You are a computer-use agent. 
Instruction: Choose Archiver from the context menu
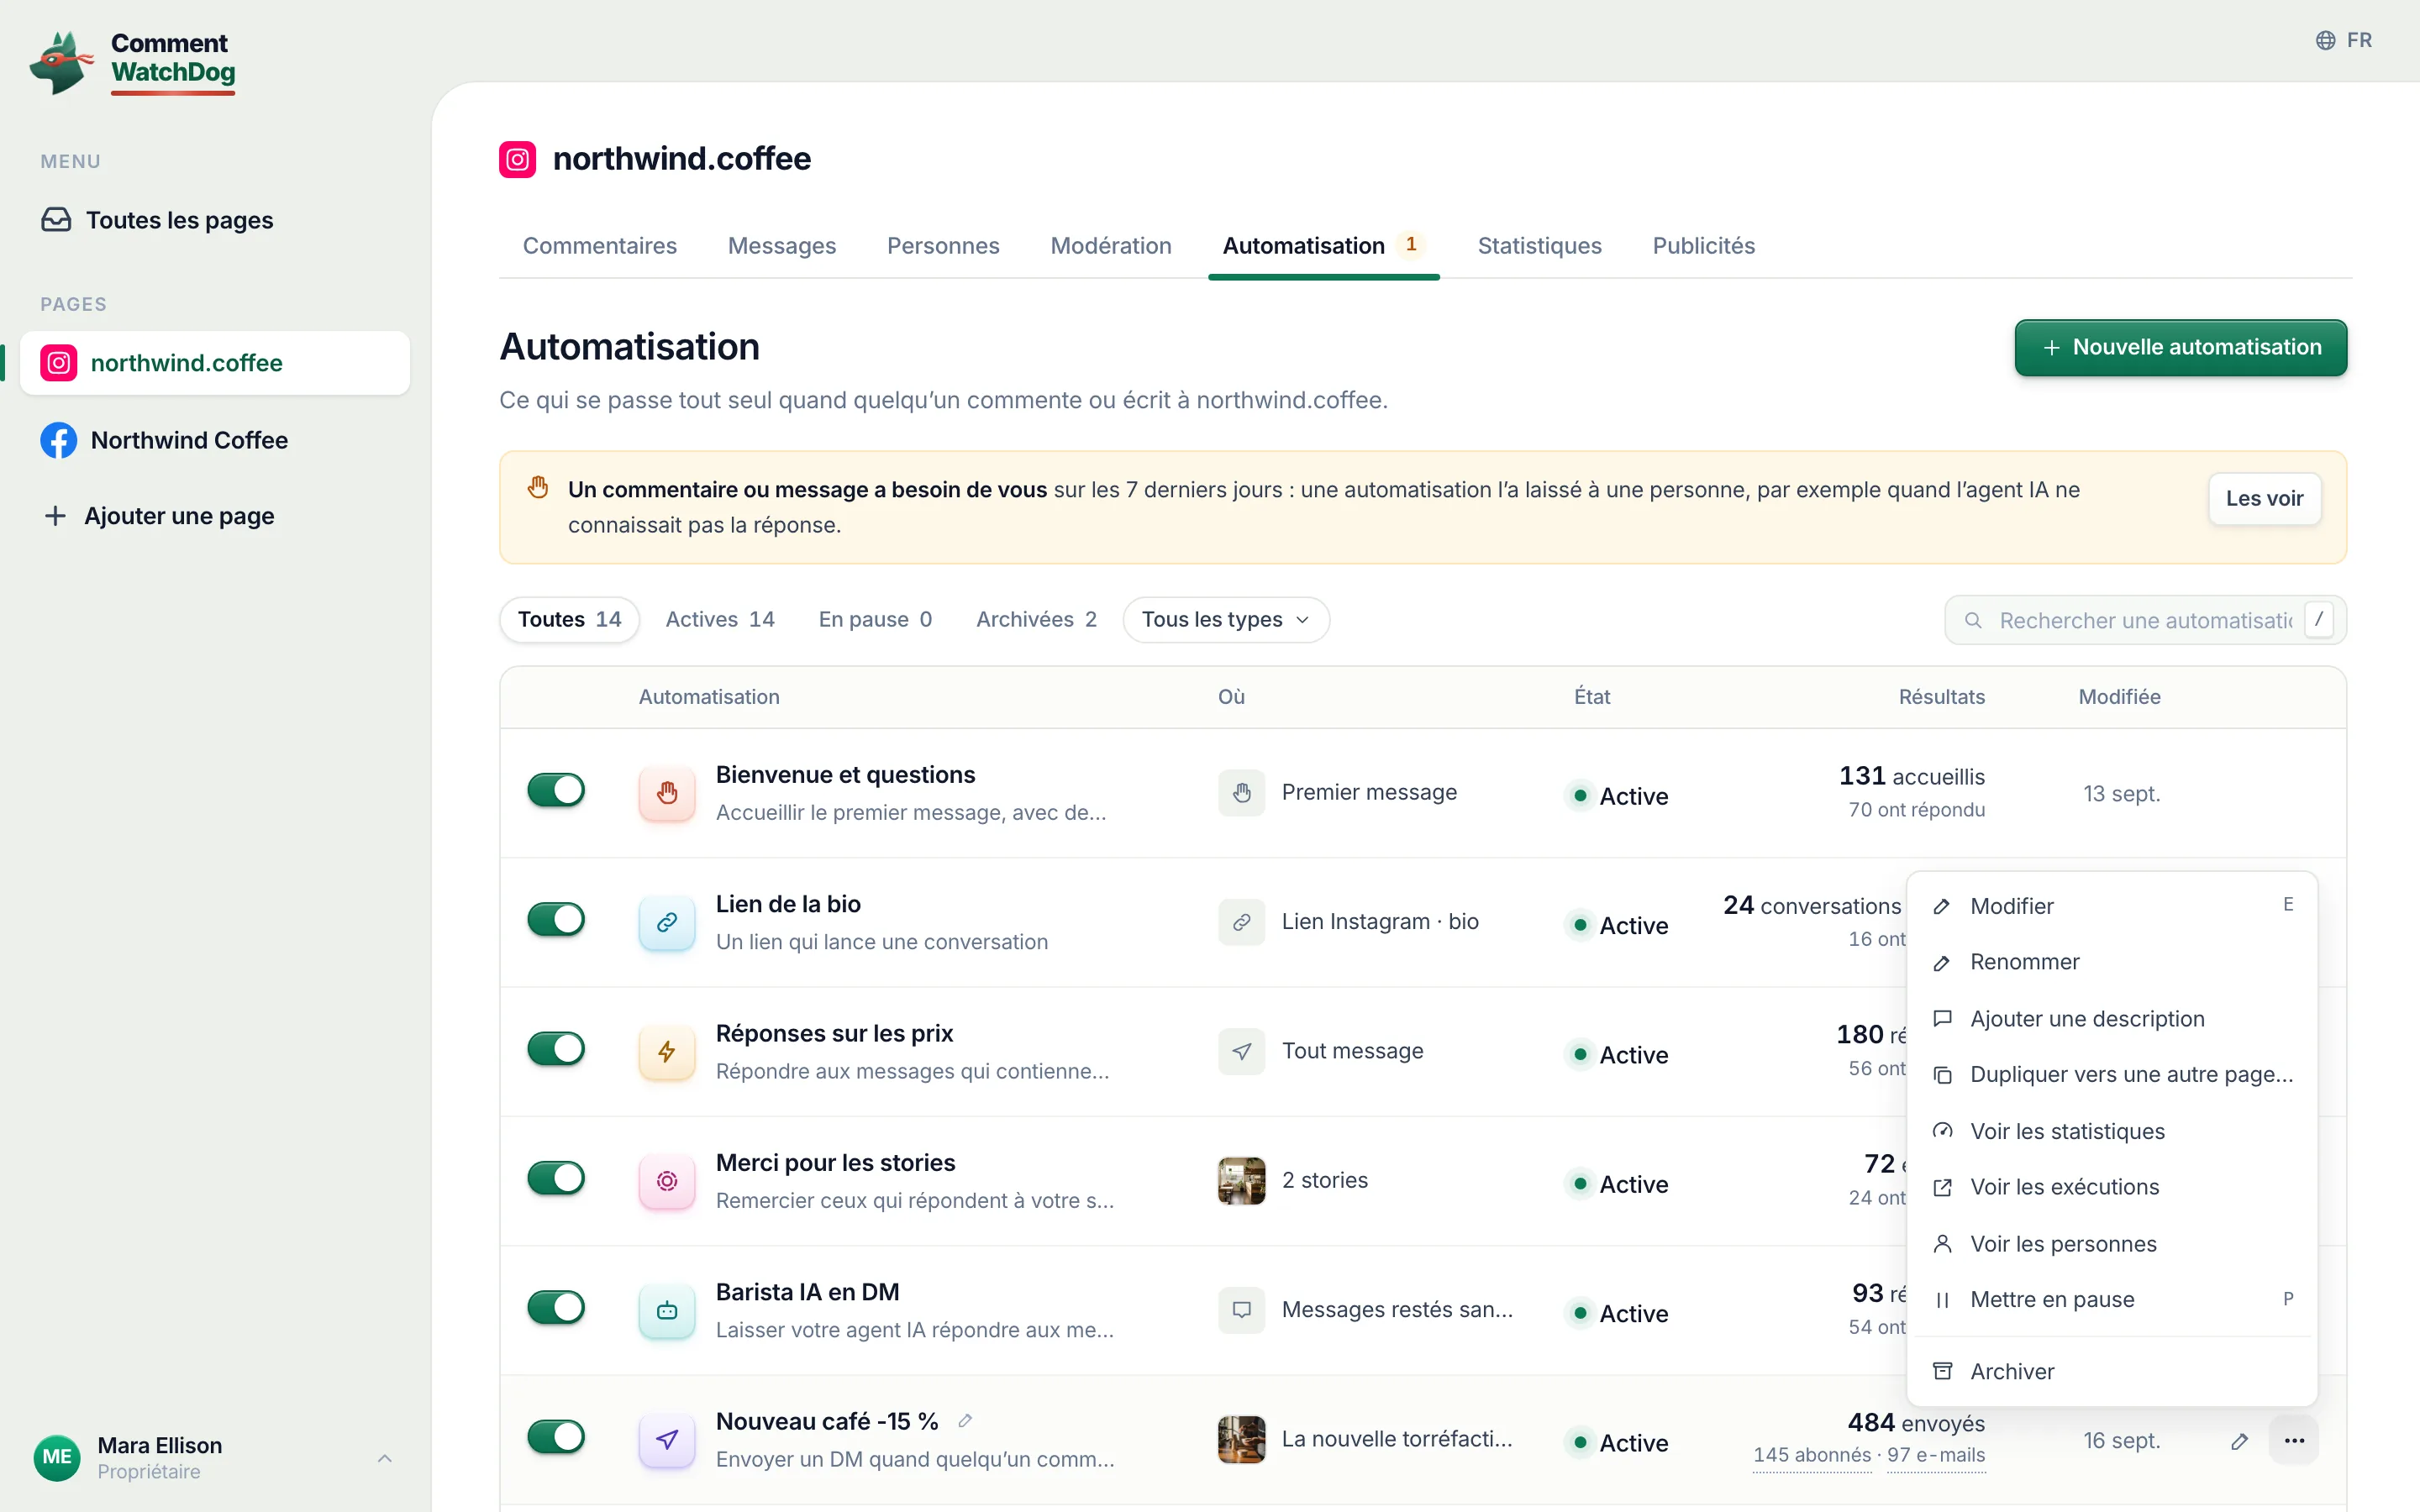point(2112,1372)
